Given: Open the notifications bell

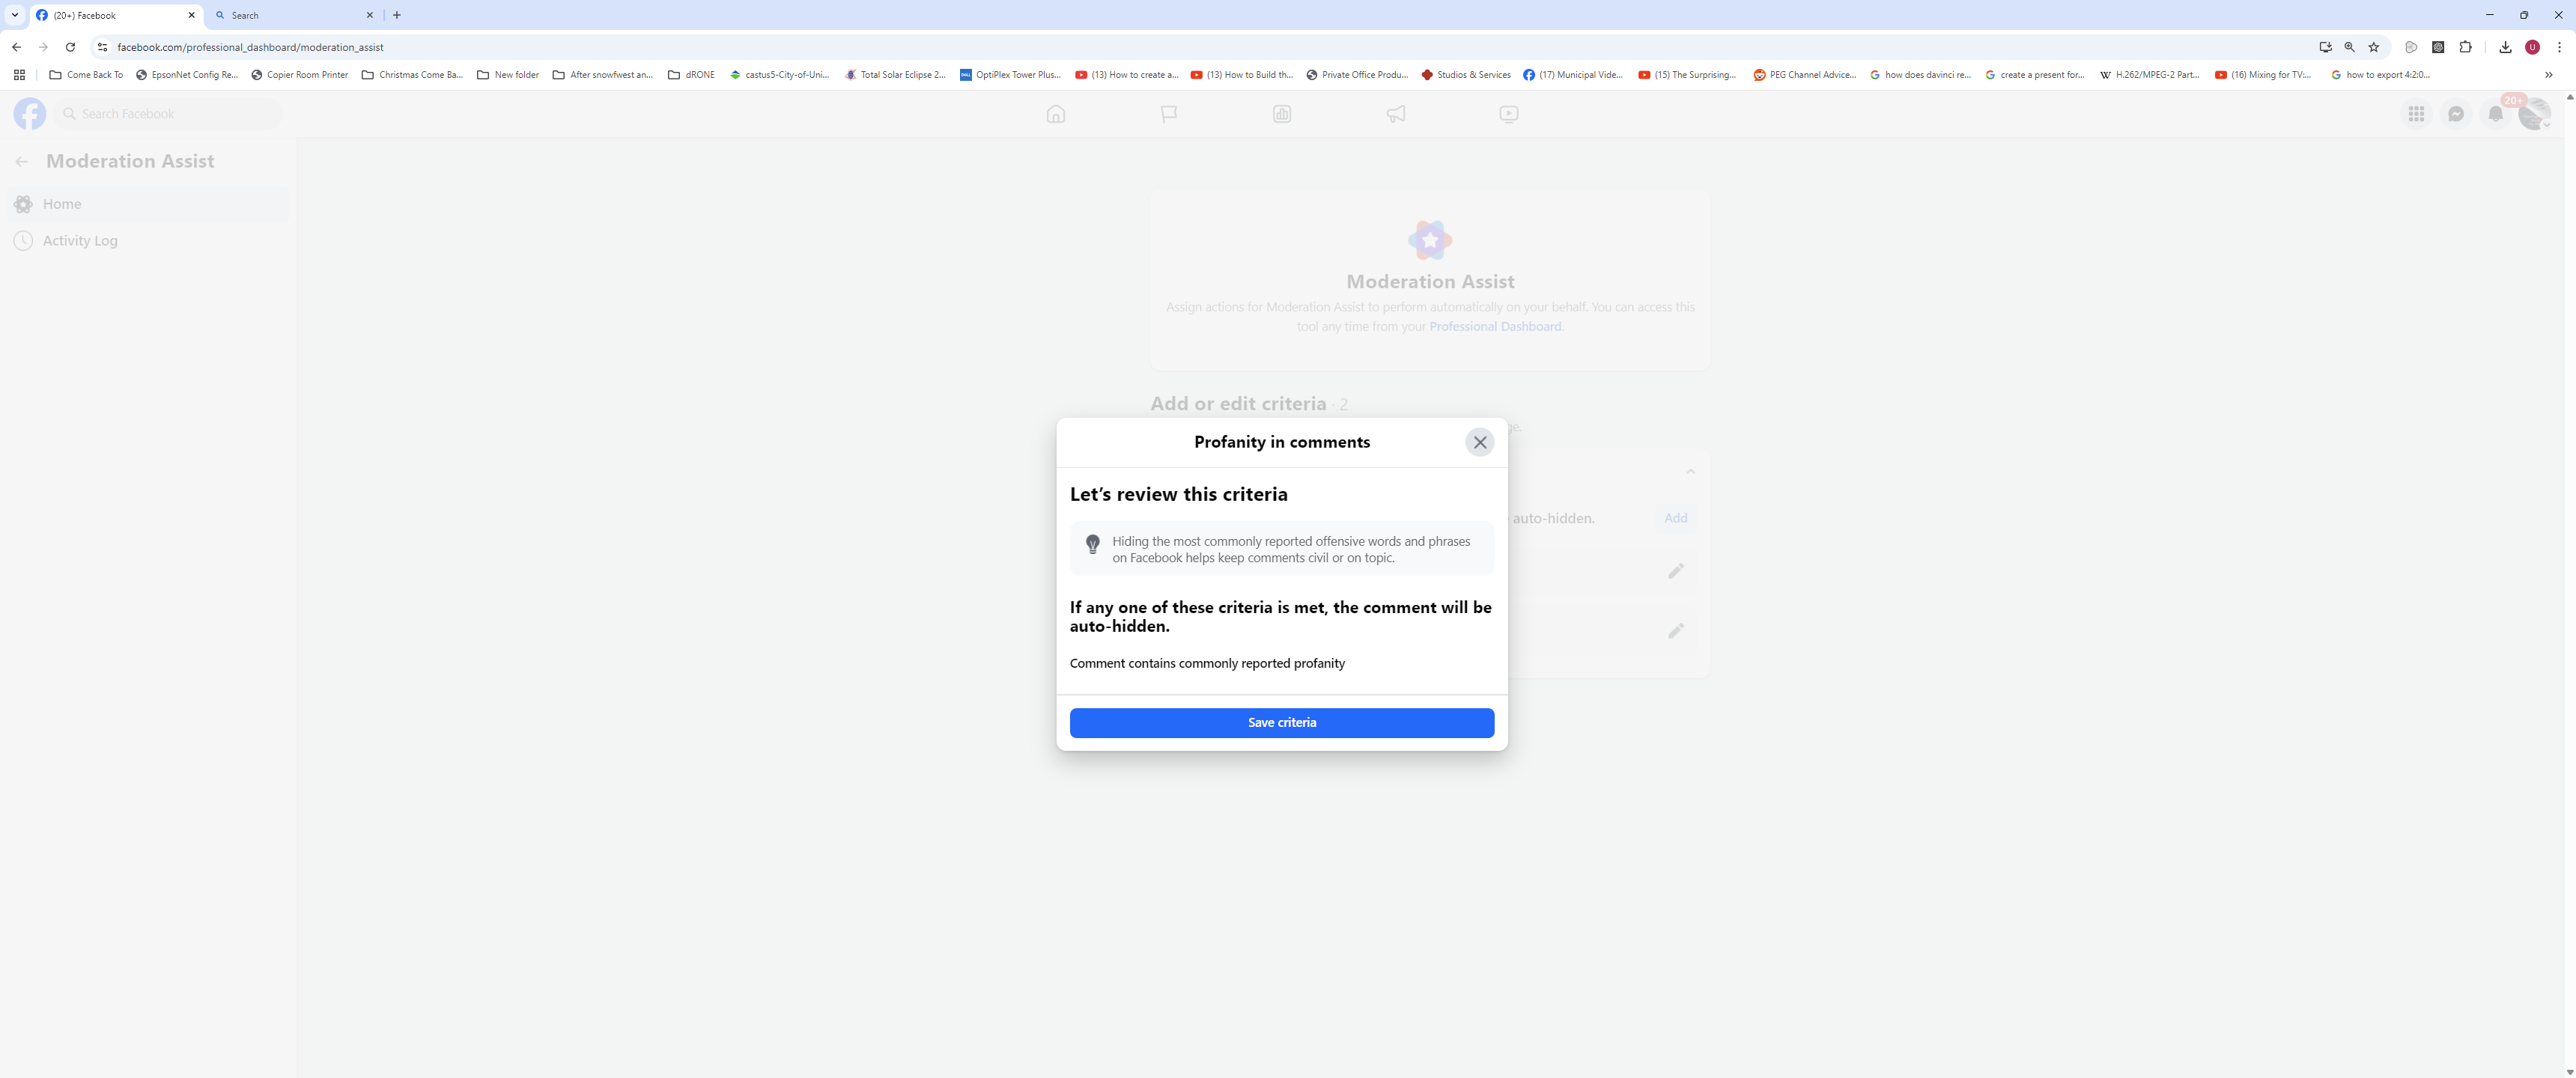Looking at the screenshot, I should coord(2496,114).
